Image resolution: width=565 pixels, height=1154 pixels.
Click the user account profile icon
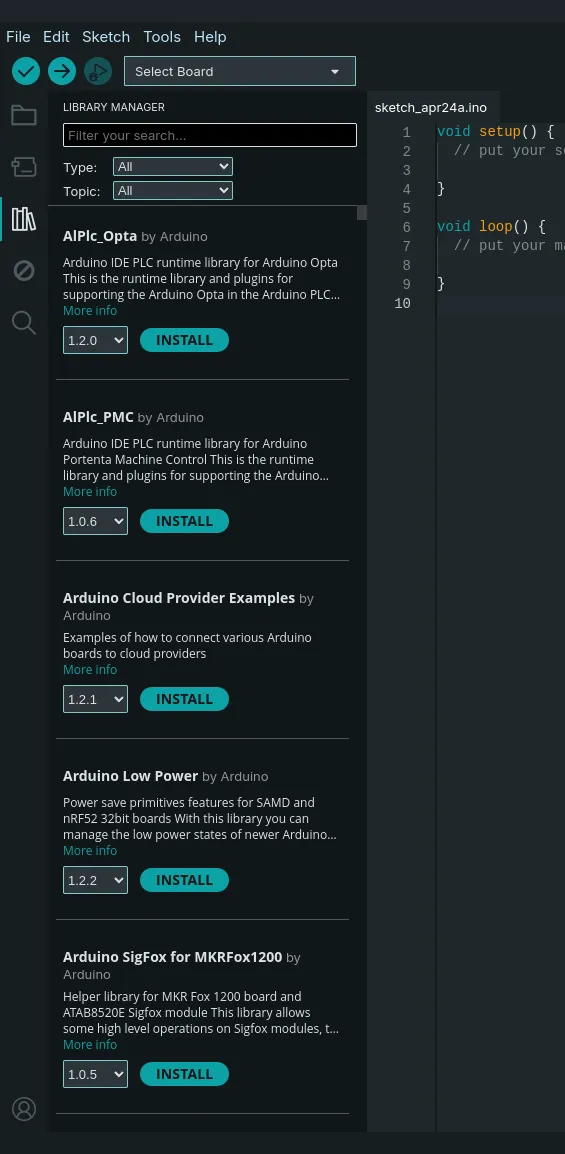(24, 1109)
